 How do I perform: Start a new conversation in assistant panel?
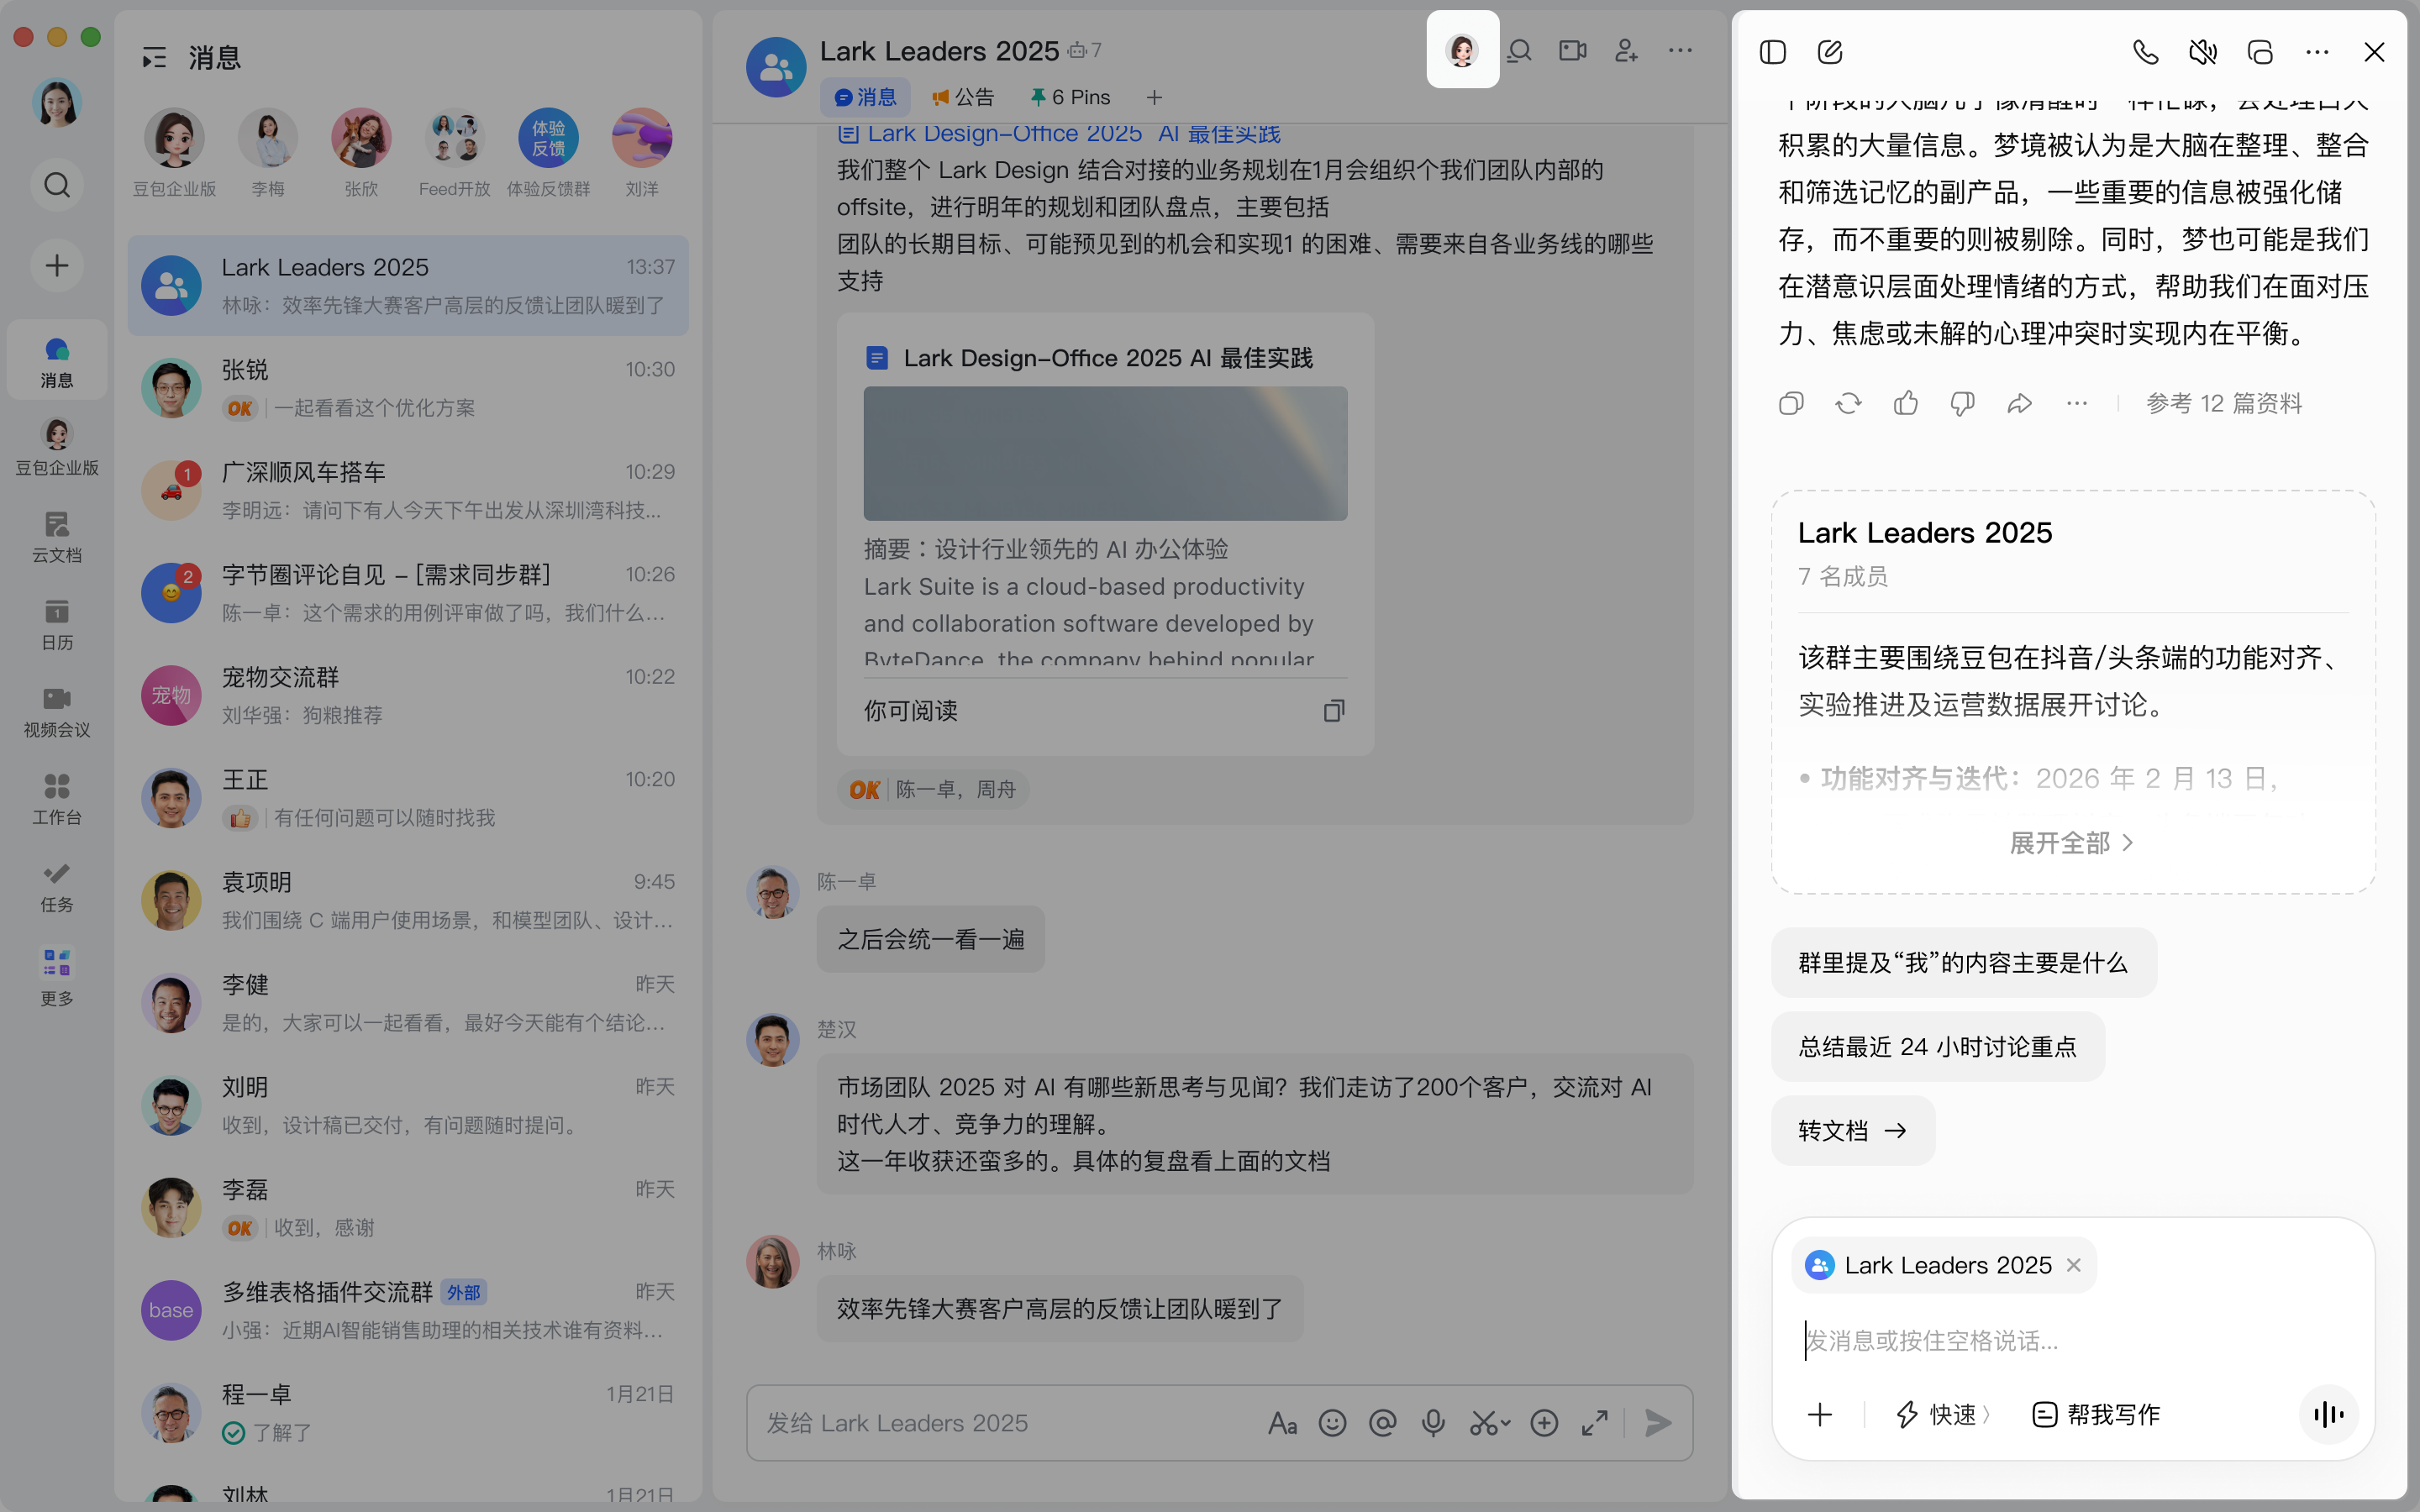[1830, 52]
